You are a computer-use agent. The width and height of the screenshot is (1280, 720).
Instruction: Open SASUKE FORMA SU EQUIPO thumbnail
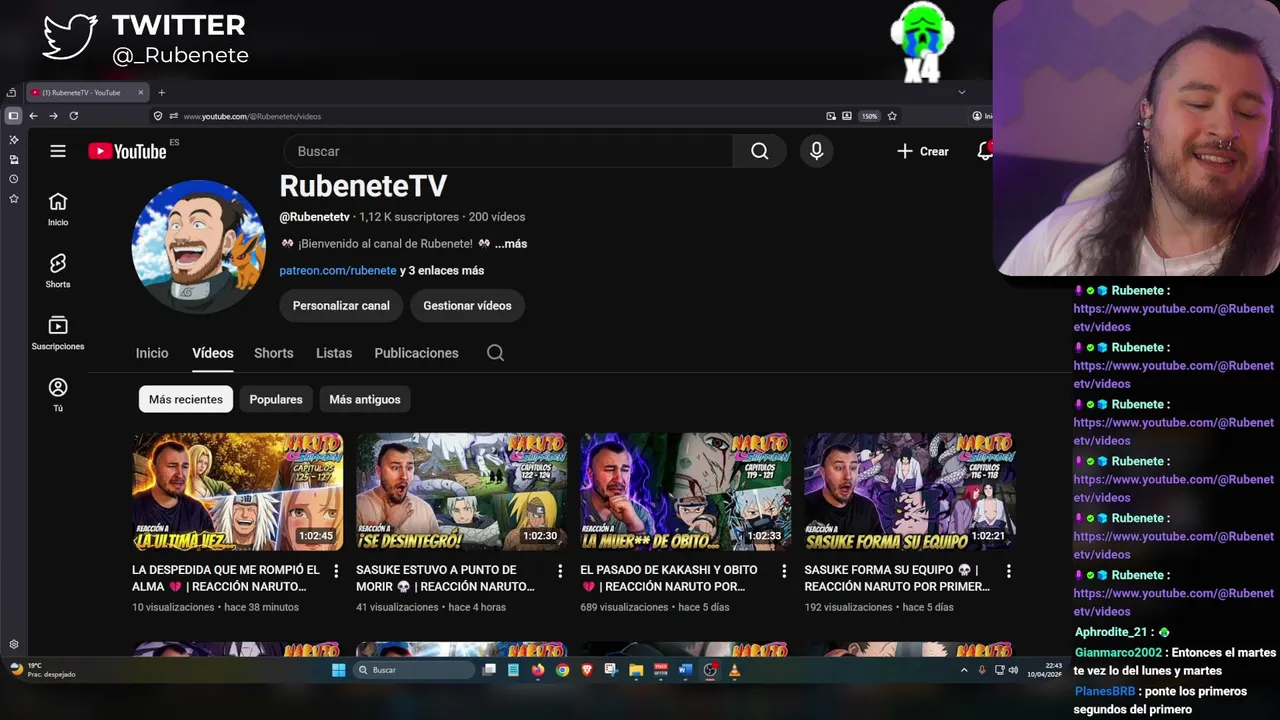tap(909, 491)
